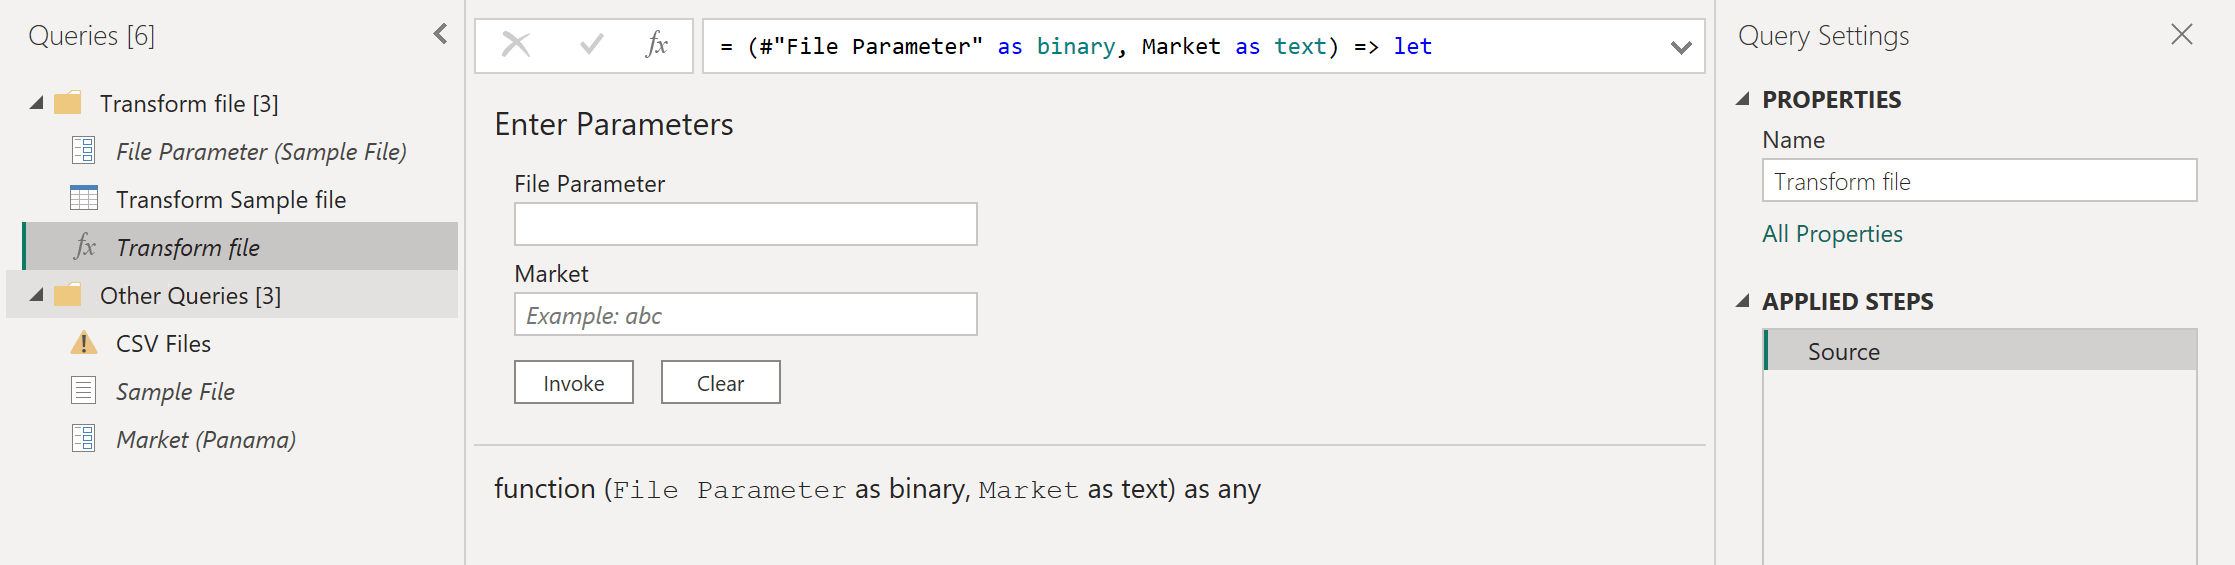
Task: Collapse the Other Queries folder group
Action: coord(37,295)
